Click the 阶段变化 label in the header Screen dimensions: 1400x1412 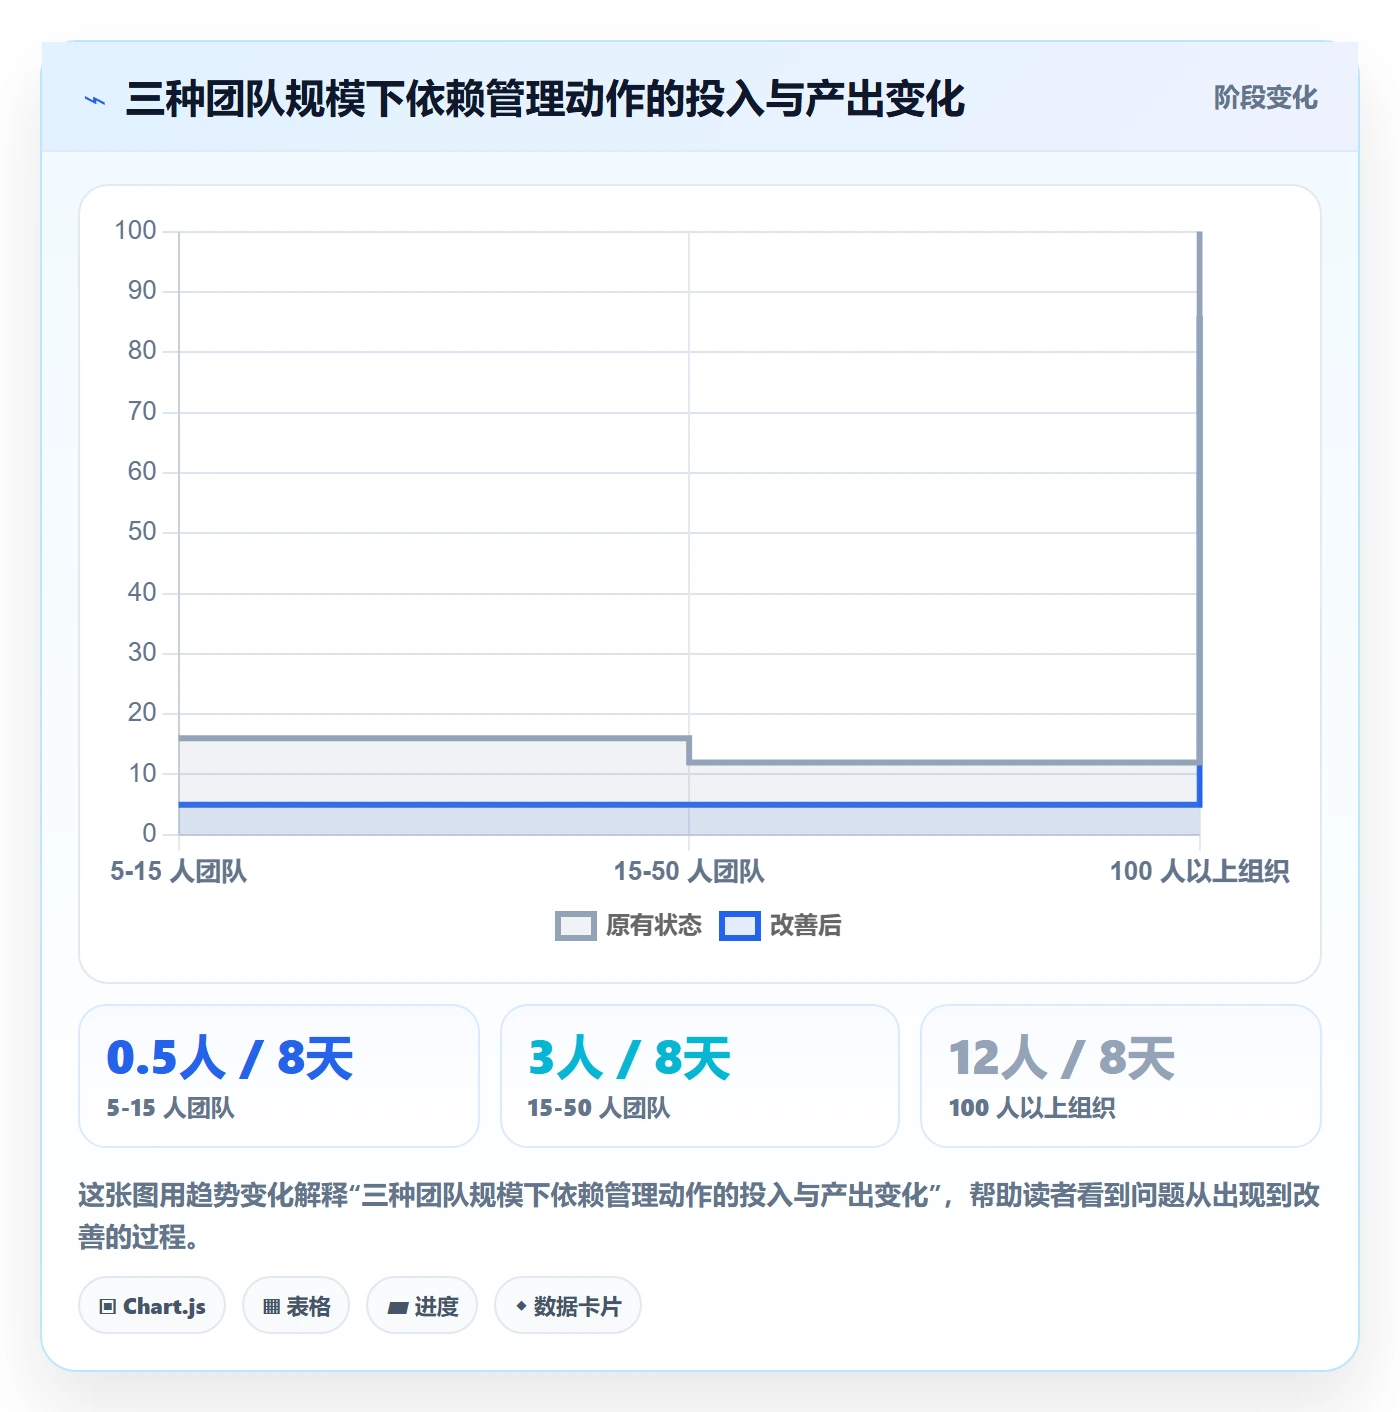1265,98
